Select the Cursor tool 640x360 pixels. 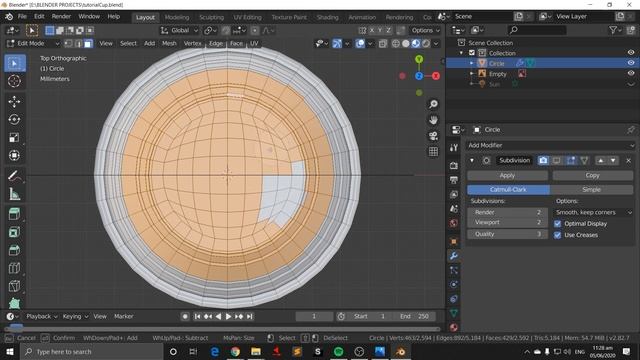[x=15, y=81]
